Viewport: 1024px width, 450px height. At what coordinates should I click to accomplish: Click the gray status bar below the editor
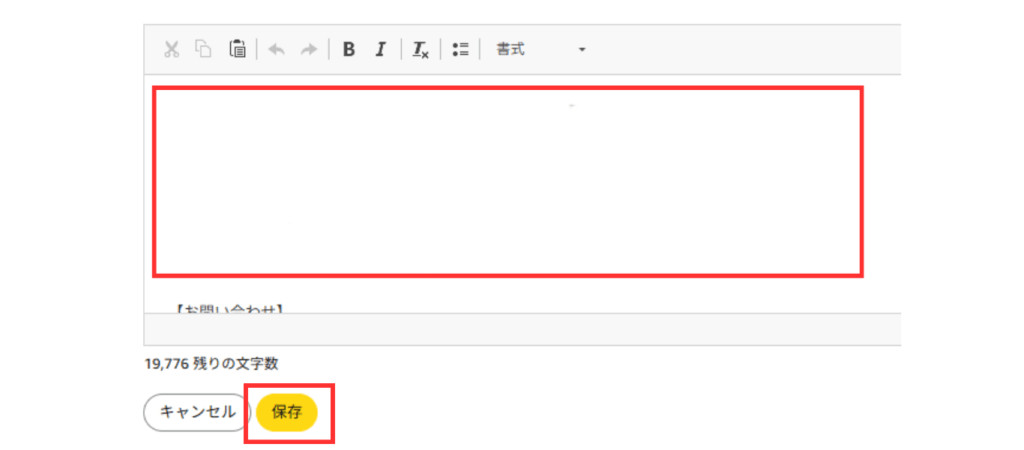click(522, 329)
